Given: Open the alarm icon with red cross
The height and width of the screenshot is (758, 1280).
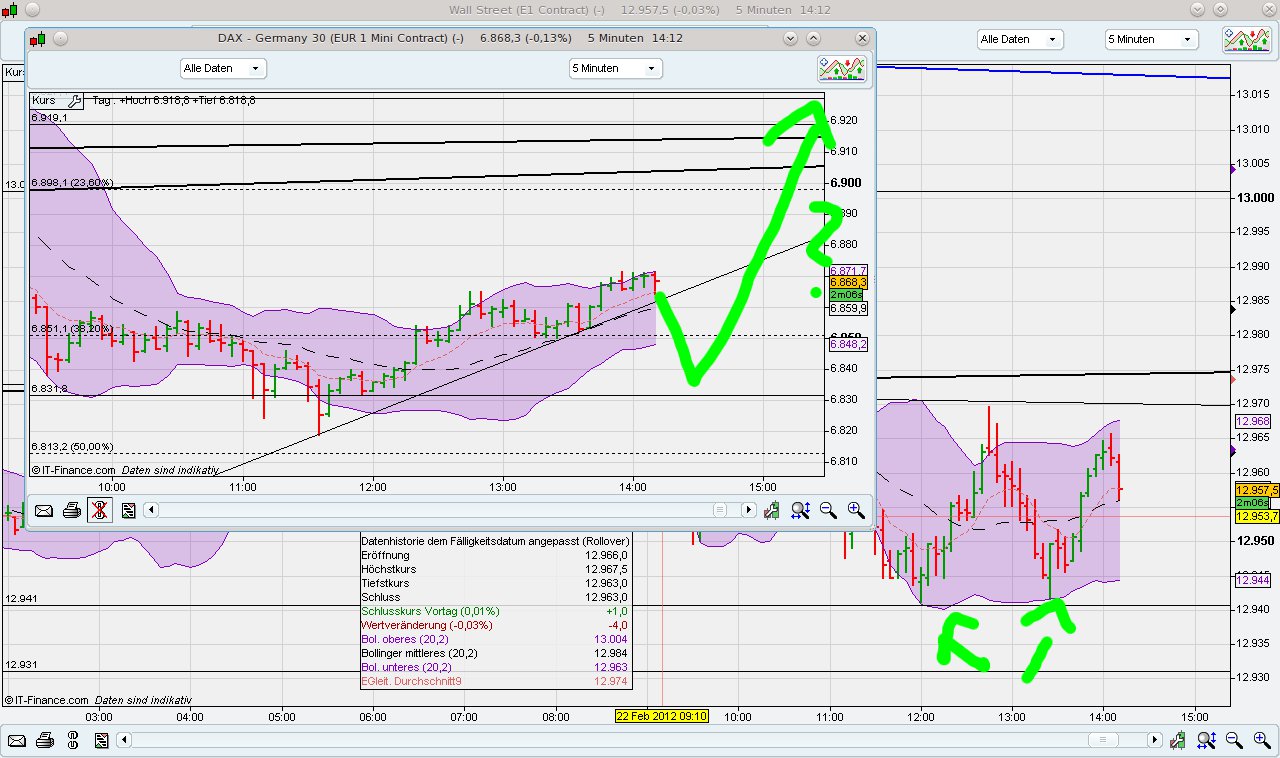Looking at the screenshot, I should point(97,510).
